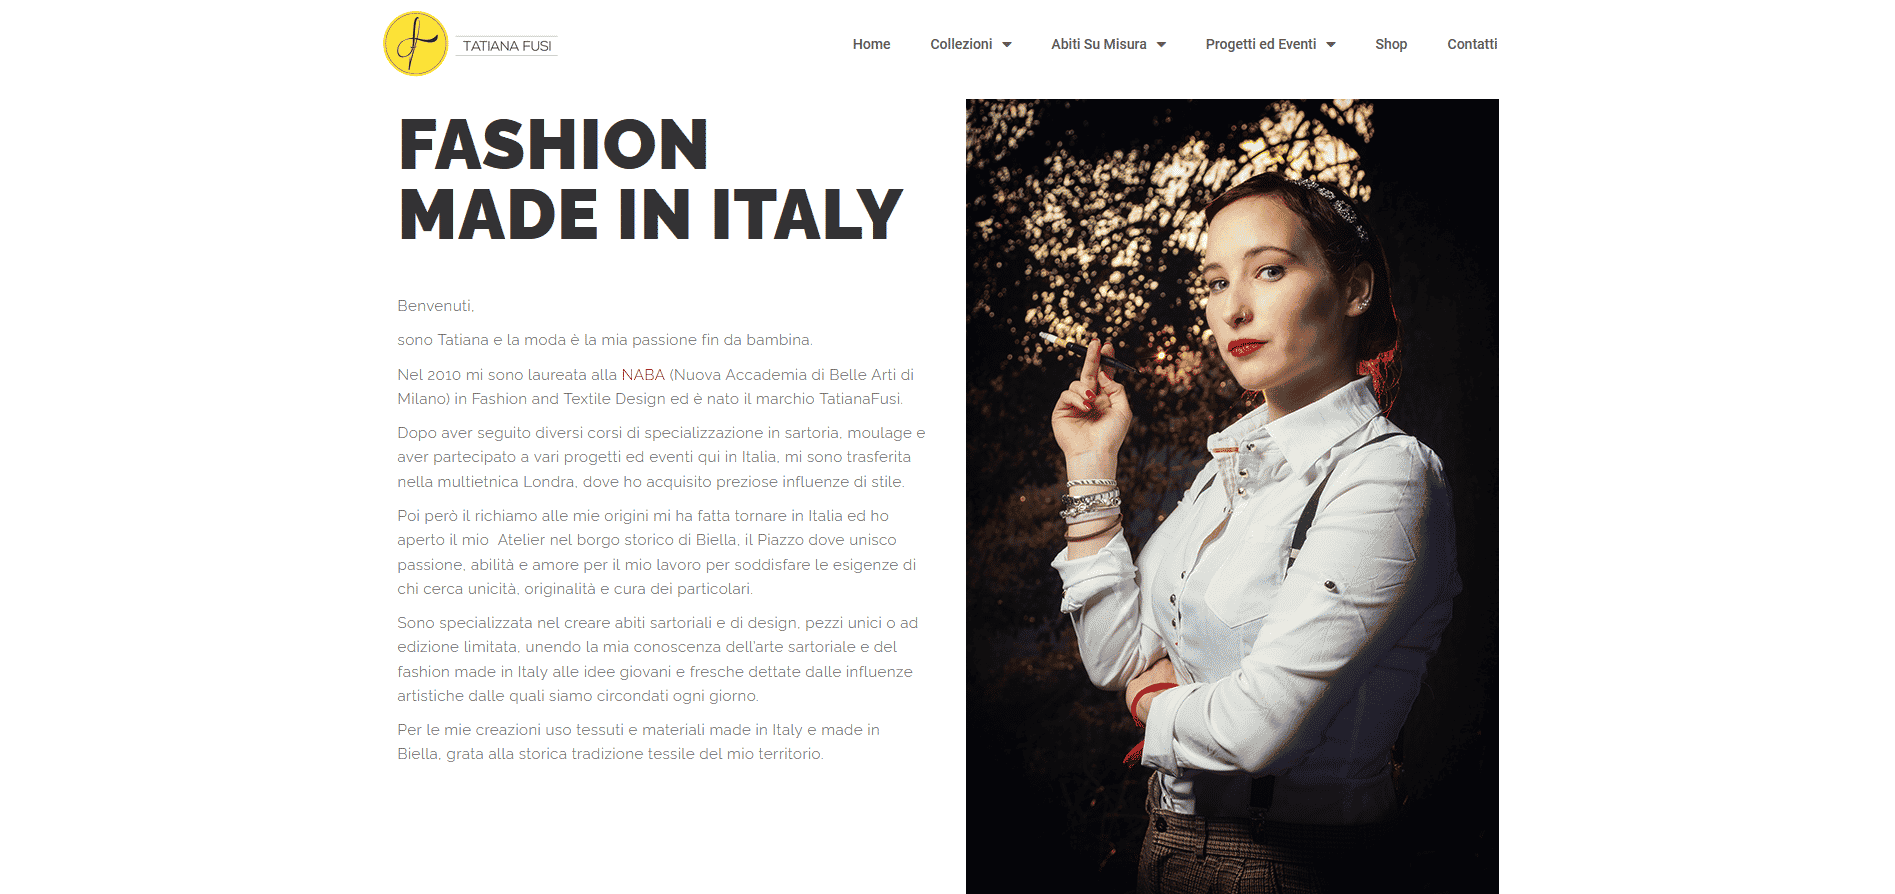Click the FASHION MADE IN ITALY heading
Image resolution: width=1895 pixels, height=894 pixels.
tap(650, 180)
